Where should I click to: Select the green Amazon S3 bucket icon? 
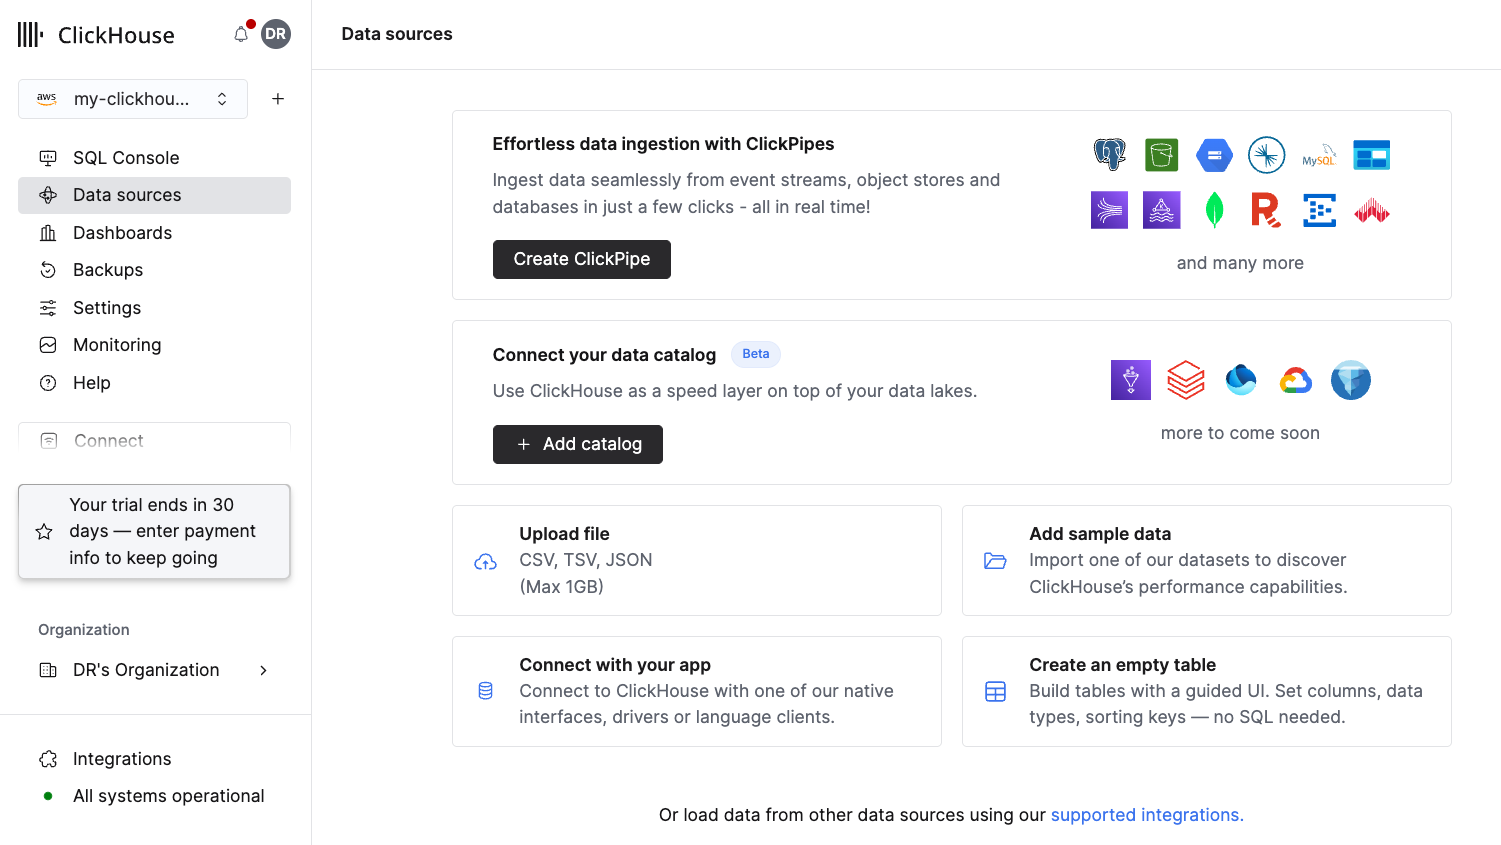pyautogui.click(x=1162, y=155)
